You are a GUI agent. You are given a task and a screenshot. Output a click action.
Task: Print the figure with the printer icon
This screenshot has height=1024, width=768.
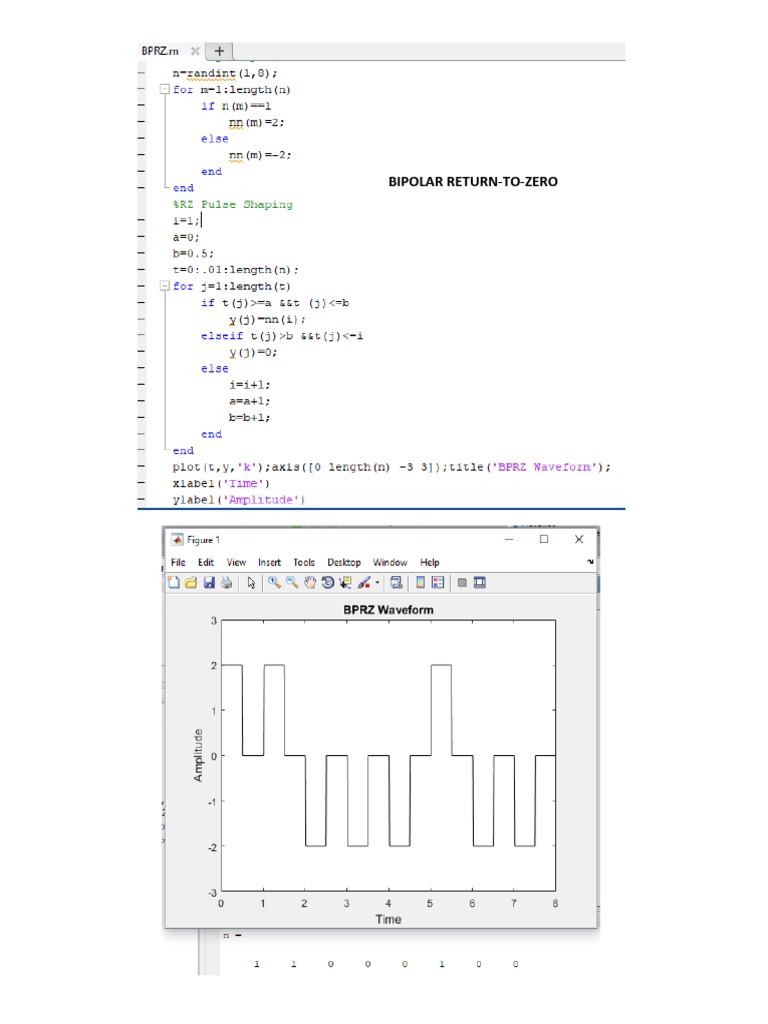point(226,583)
